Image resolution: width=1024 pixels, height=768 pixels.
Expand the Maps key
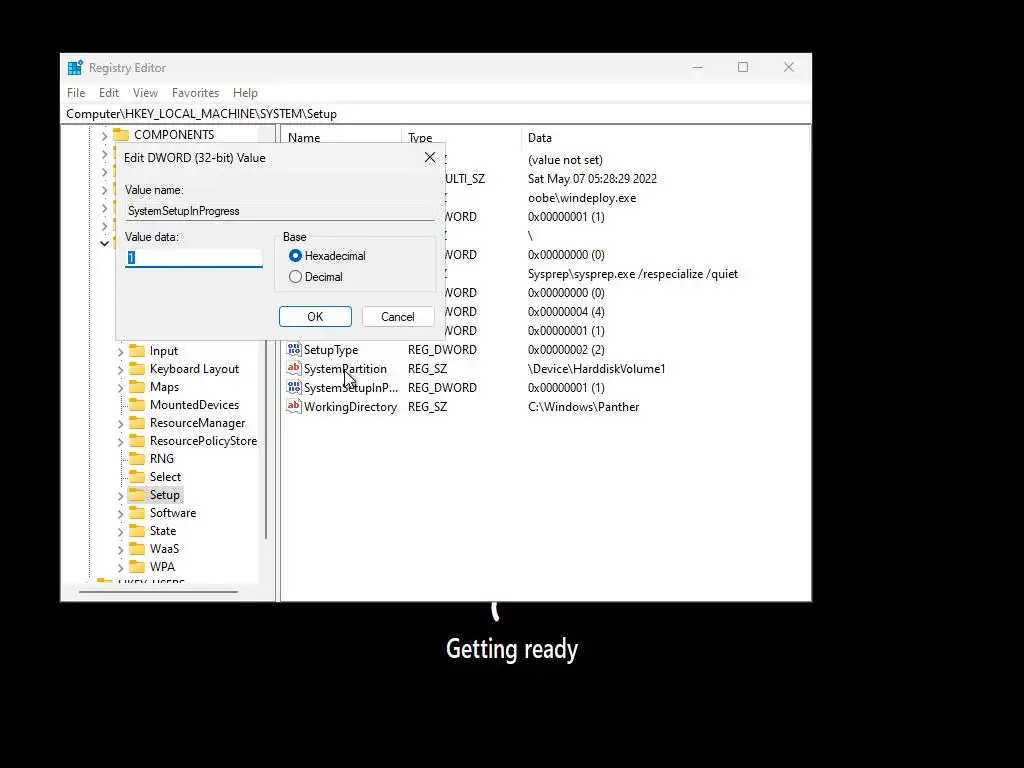pos(120,387)
